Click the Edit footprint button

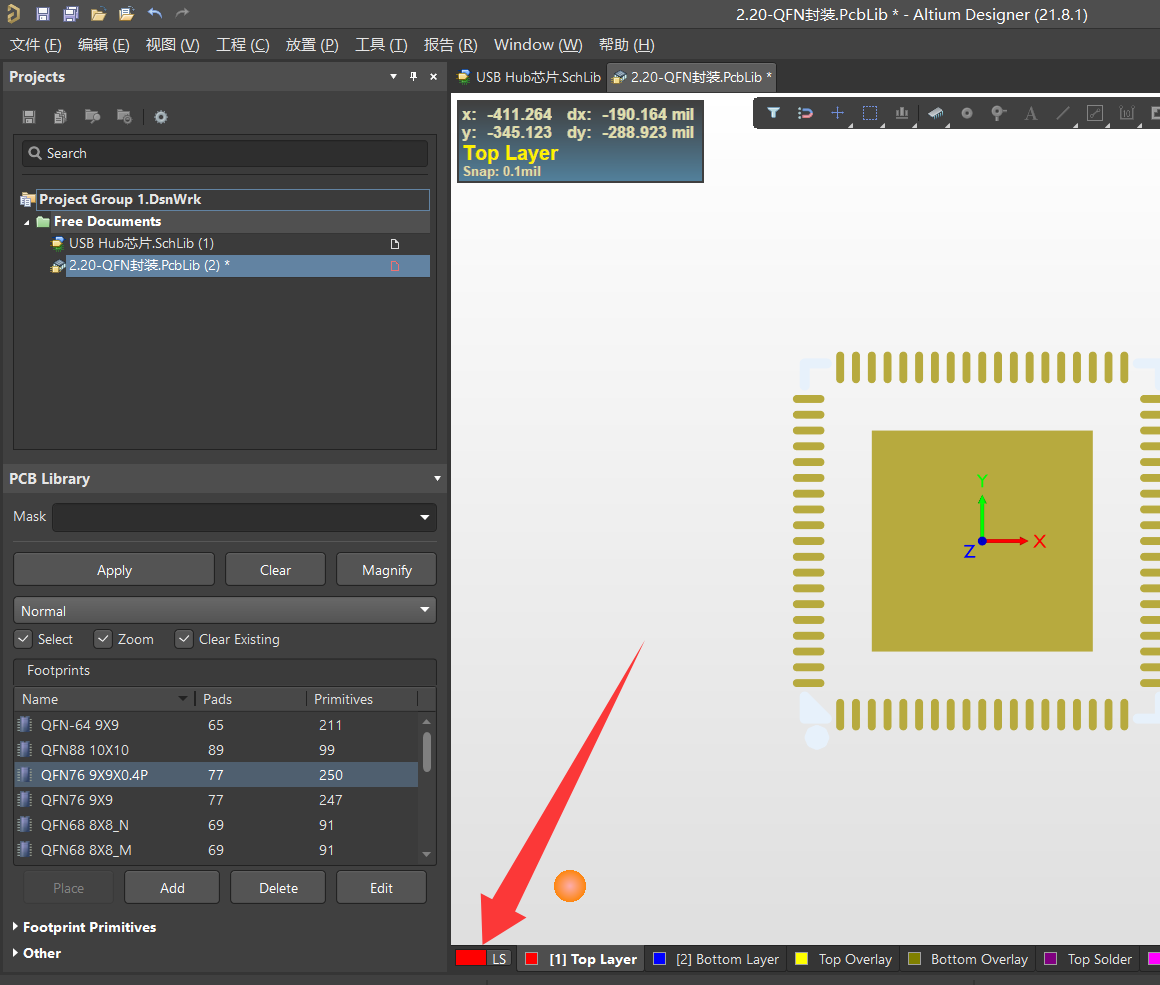[381, 887]
